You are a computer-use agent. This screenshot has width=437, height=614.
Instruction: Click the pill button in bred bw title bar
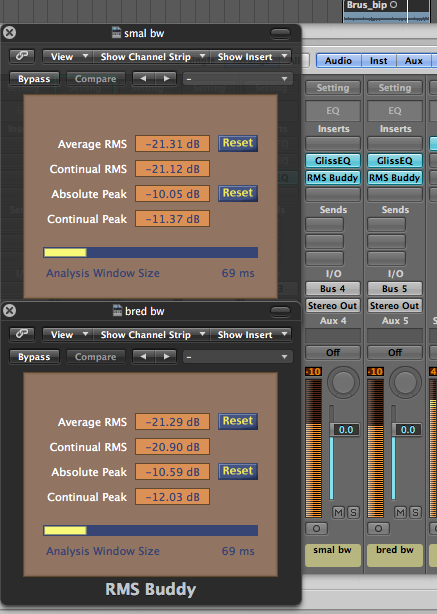tap(280, 311)
